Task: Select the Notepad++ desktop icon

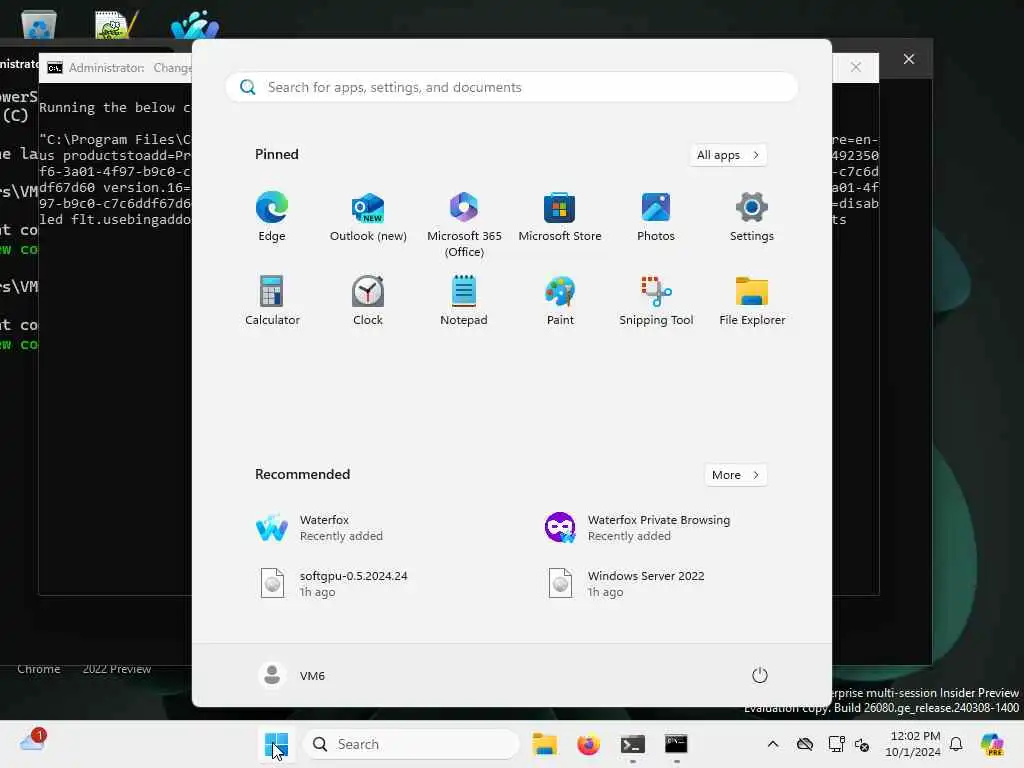Action: [x=116, y=24]
